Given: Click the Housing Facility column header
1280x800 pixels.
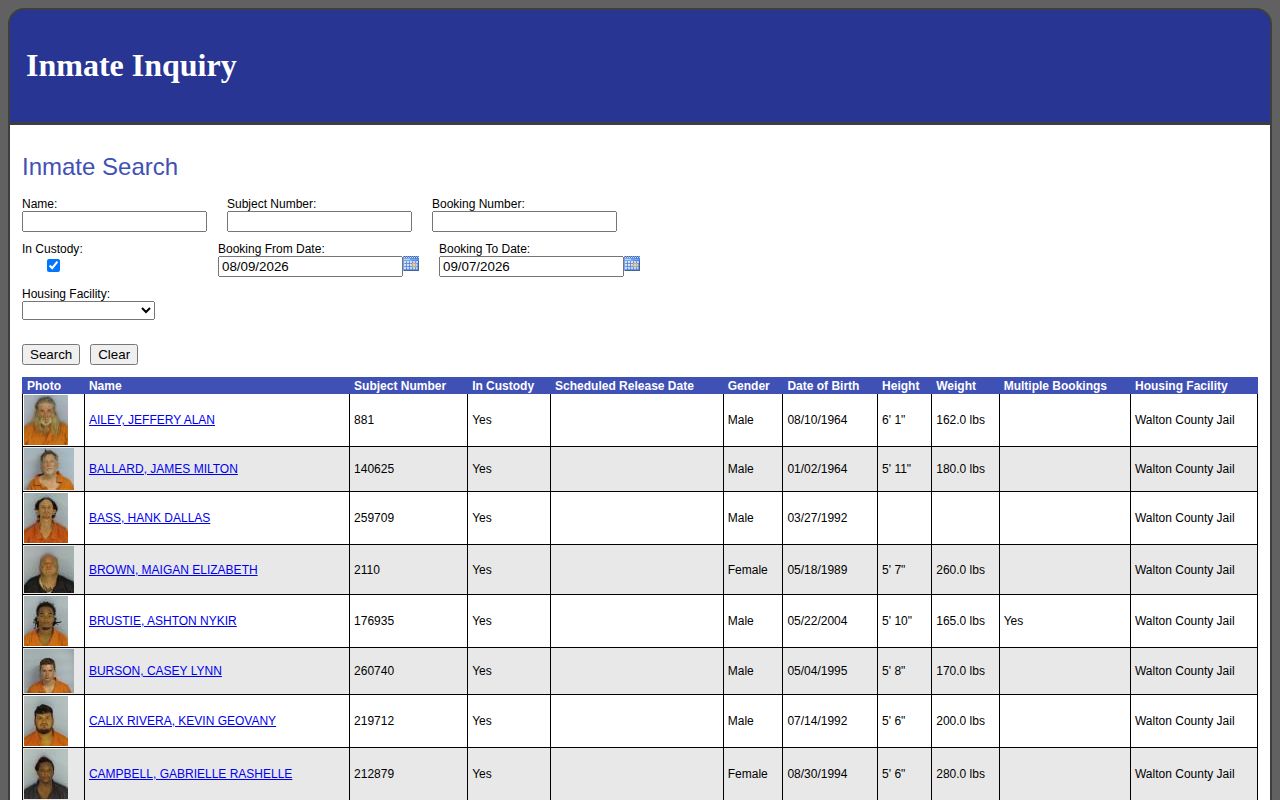Looking at the screenshot, I should pyautogui.click(x=1181, y=386).
